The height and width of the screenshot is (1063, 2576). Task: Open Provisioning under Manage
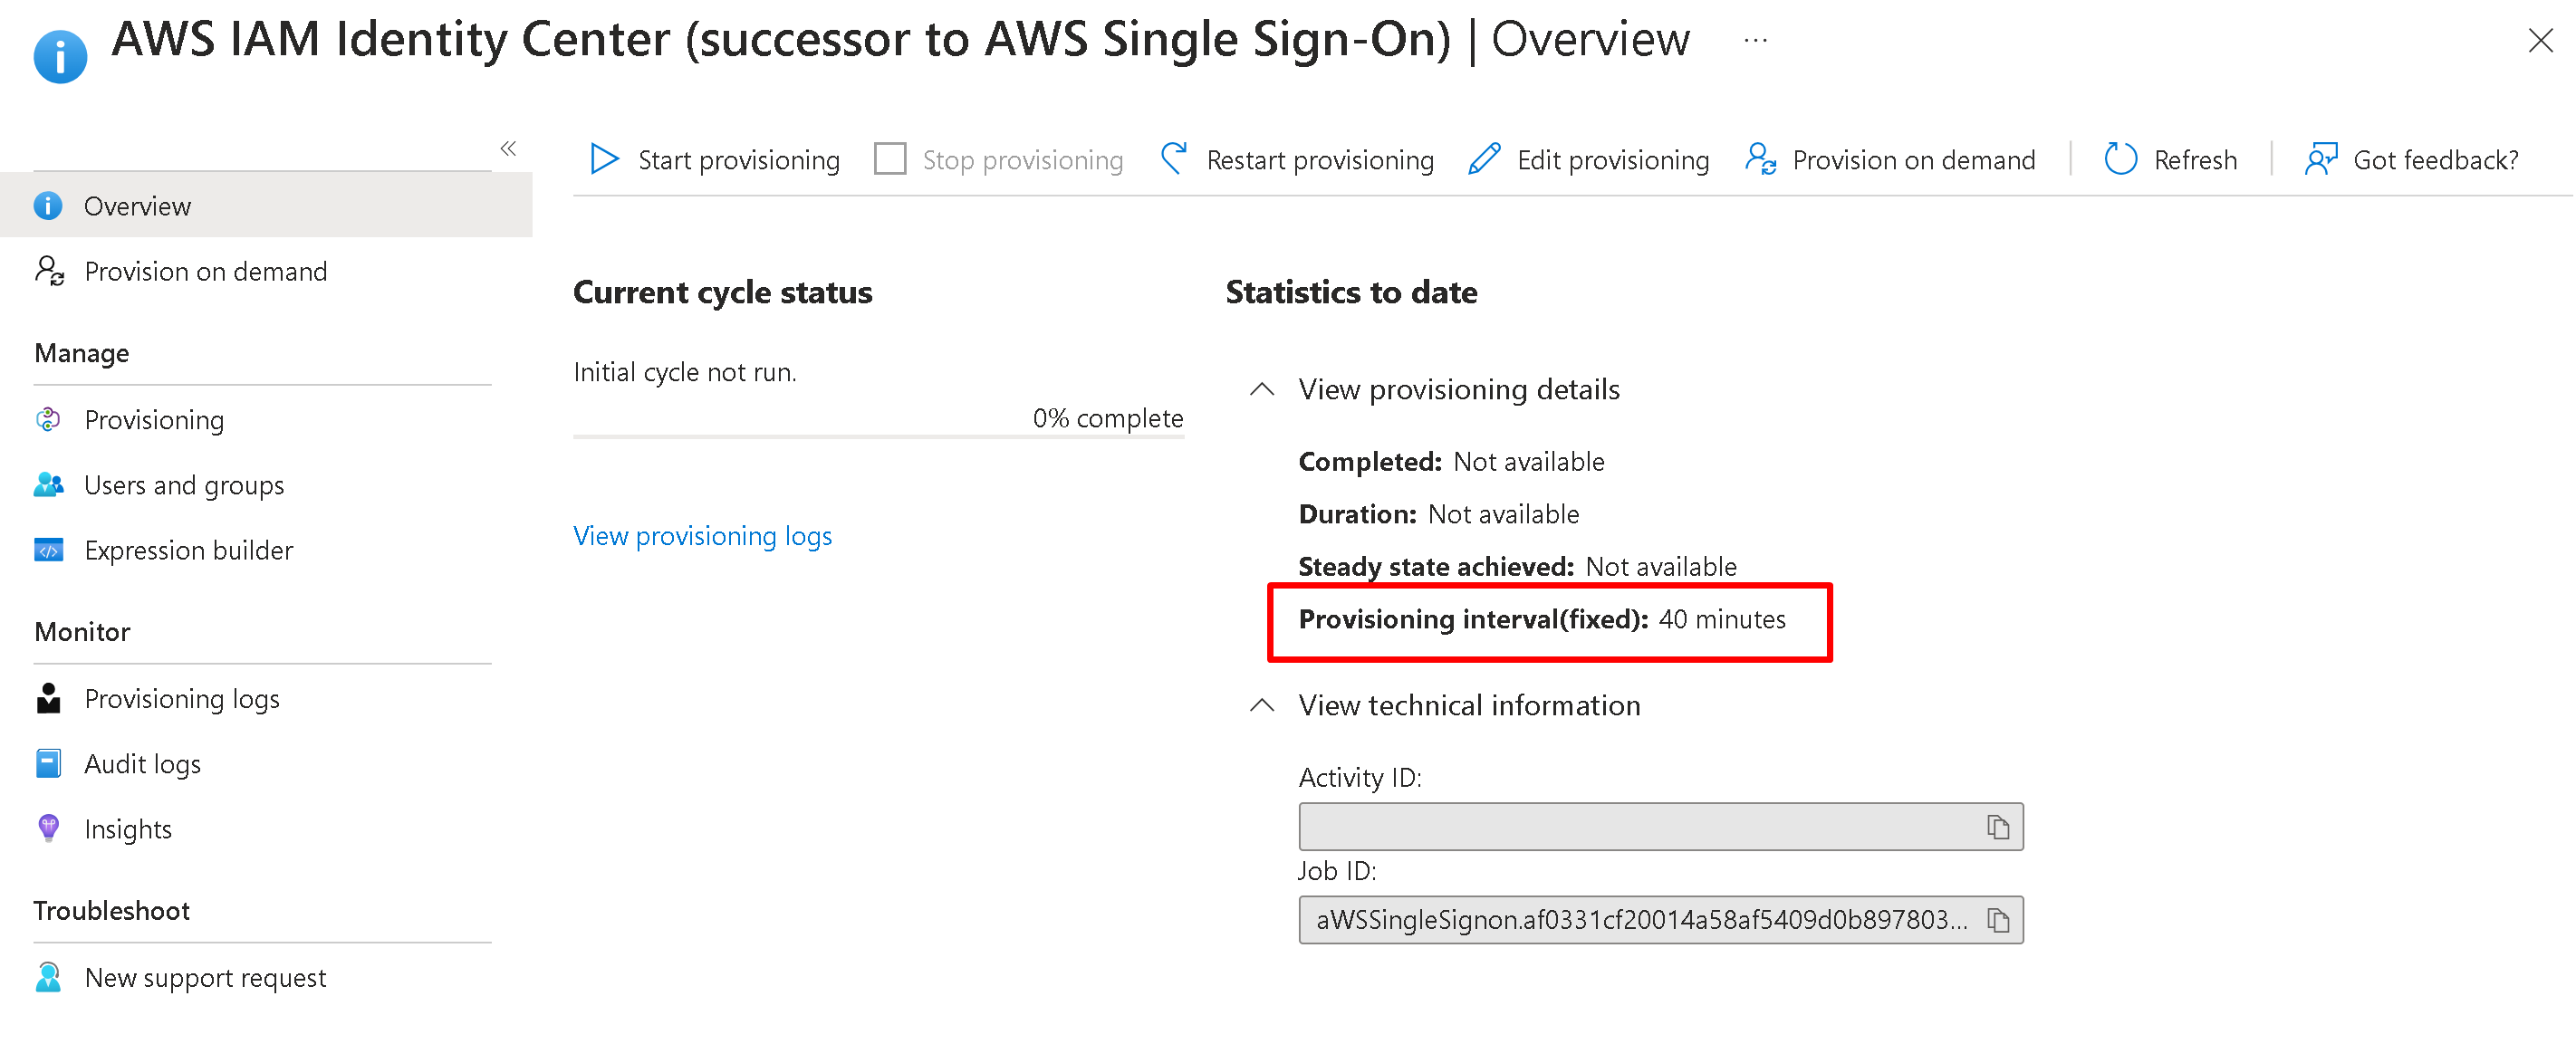[x=154, y=420]
